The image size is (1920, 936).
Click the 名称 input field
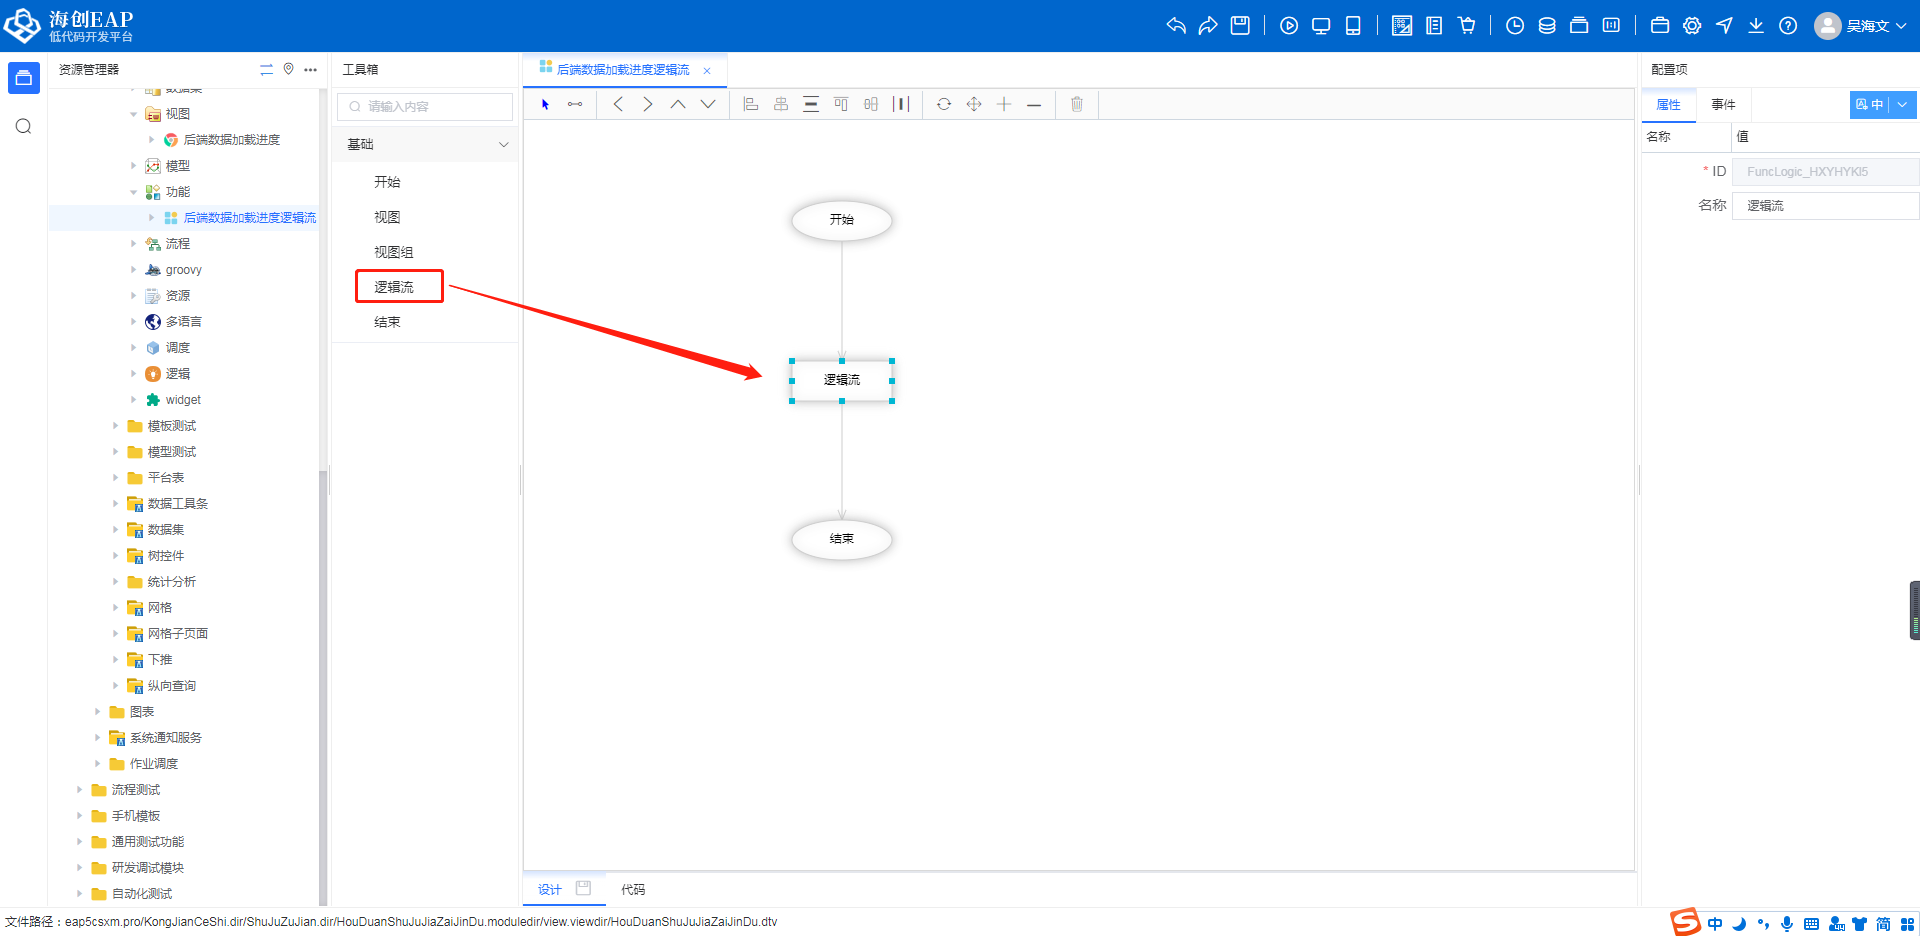click(1824, 206)
